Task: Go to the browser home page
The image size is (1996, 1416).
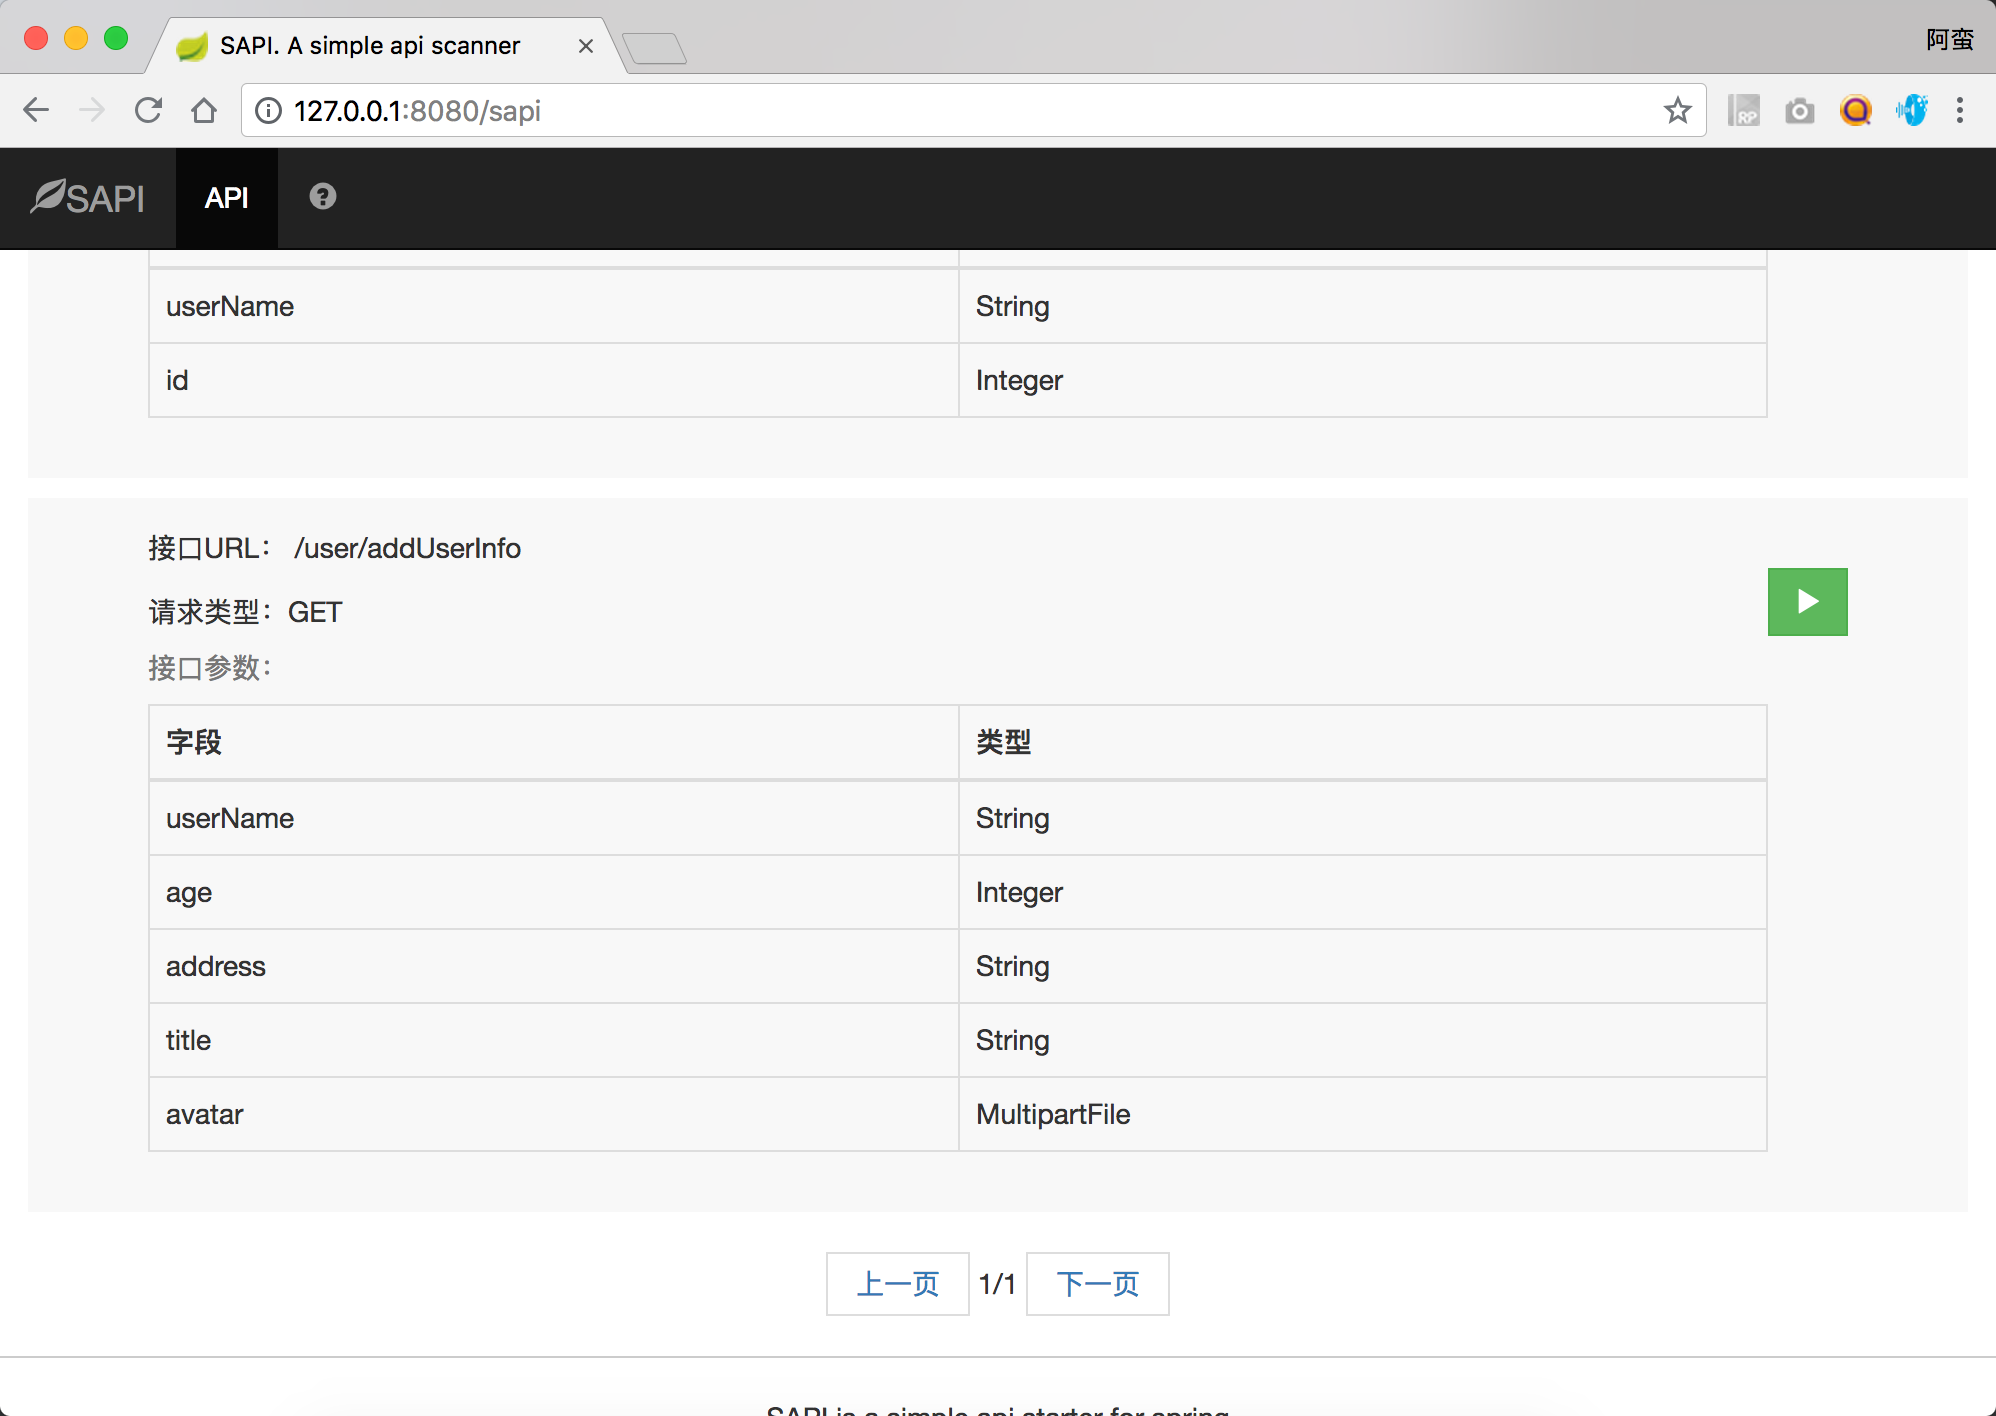Action: [204, 110]
